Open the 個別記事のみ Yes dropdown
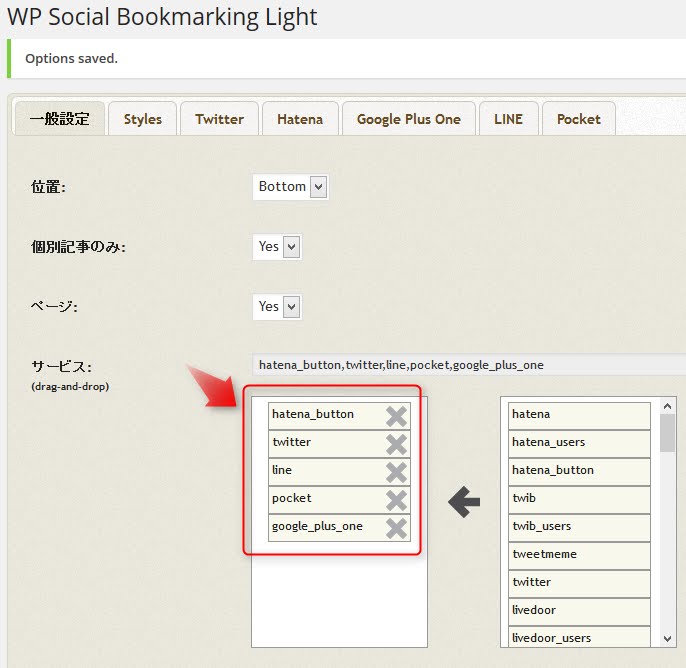The width and height of the screenshot is (686, 668). point(277,247)
